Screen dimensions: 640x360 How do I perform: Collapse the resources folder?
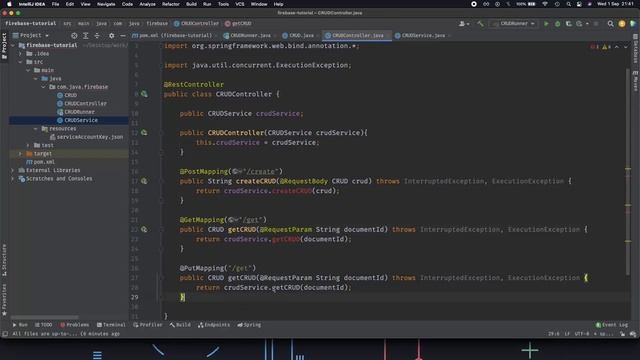(x=36, y=129)
